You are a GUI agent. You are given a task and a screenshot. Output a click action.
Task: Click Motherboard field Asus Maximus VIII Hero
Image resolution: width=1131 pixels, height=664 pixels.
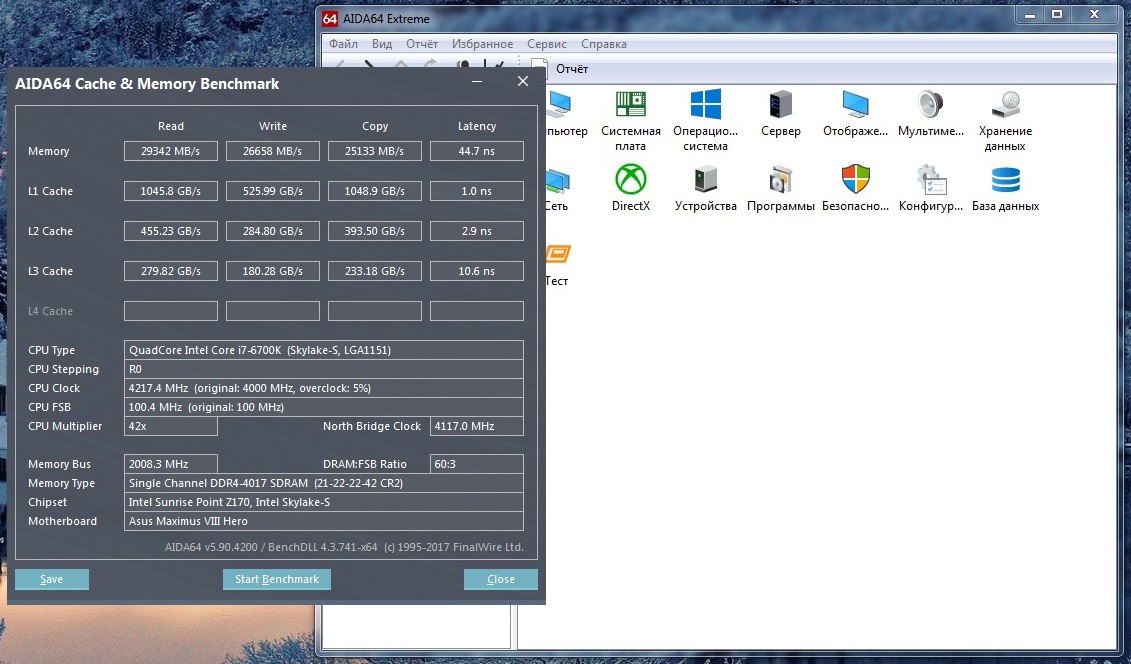(324, 521)
